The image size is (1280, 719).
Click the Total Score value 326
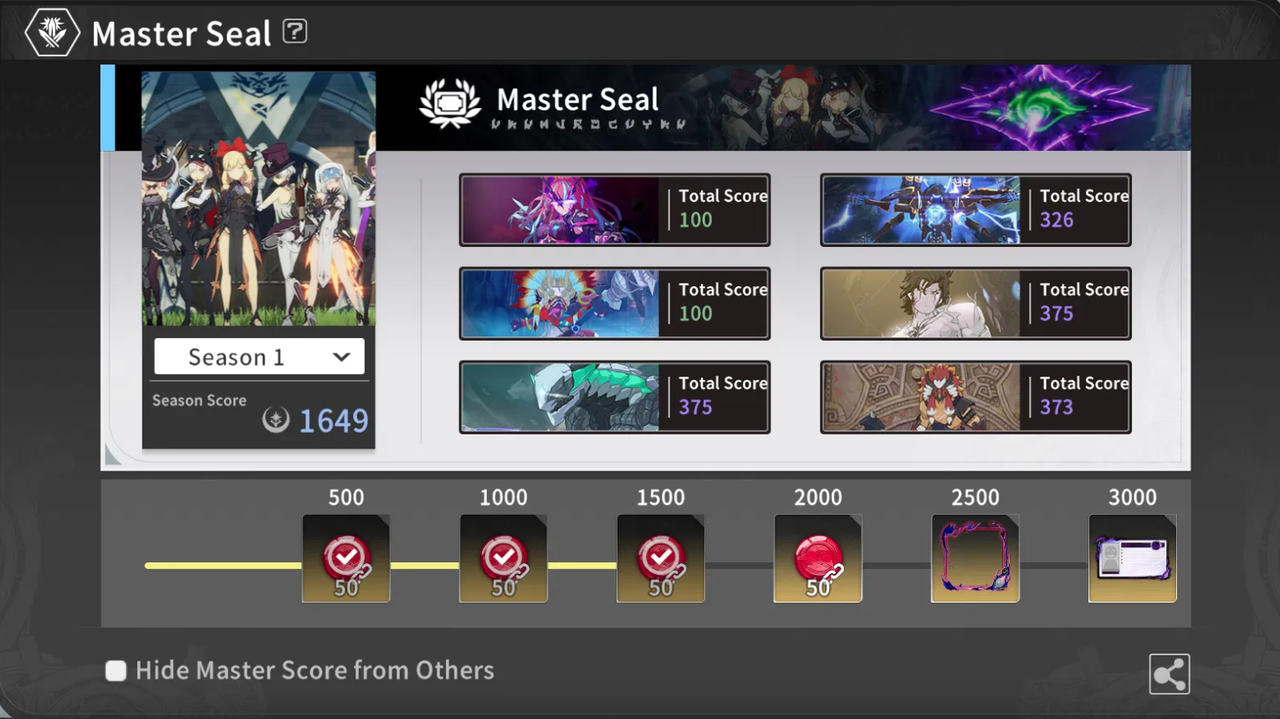1056,220
